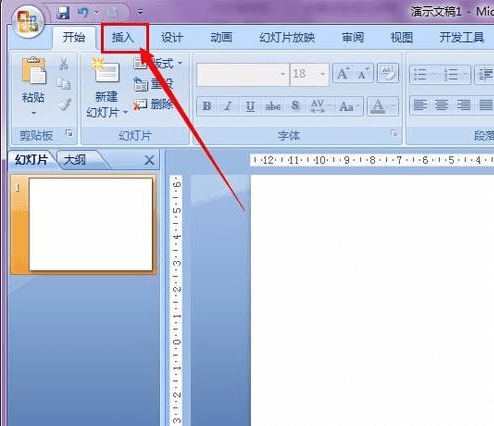Add a slide with the 新建幻灯片 icon
This screenshot has width=494, height=426.
coord(106,71)
